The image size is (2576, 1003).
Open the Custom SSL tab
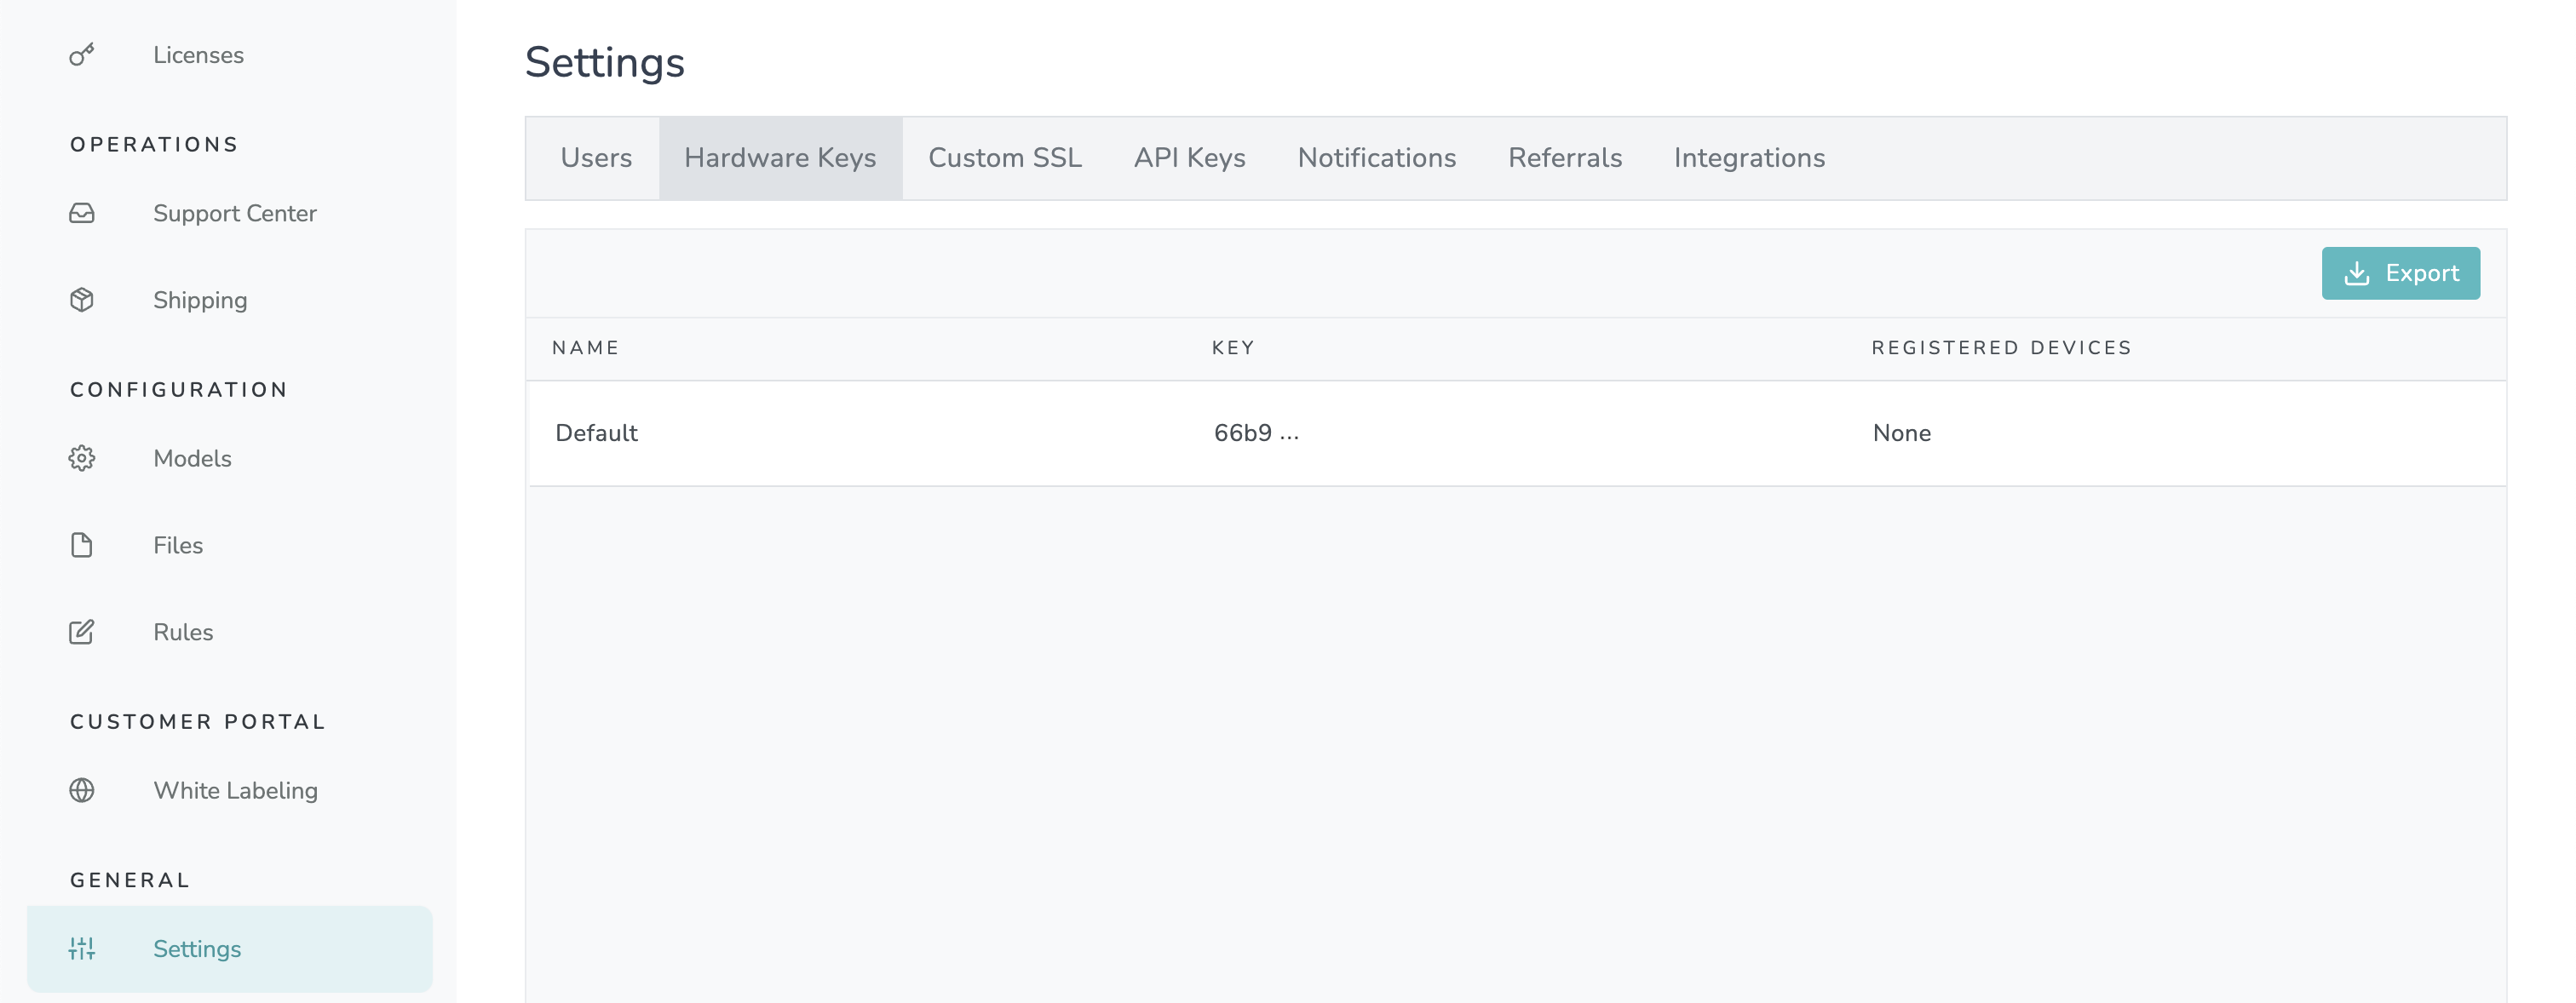point(1004,158)
